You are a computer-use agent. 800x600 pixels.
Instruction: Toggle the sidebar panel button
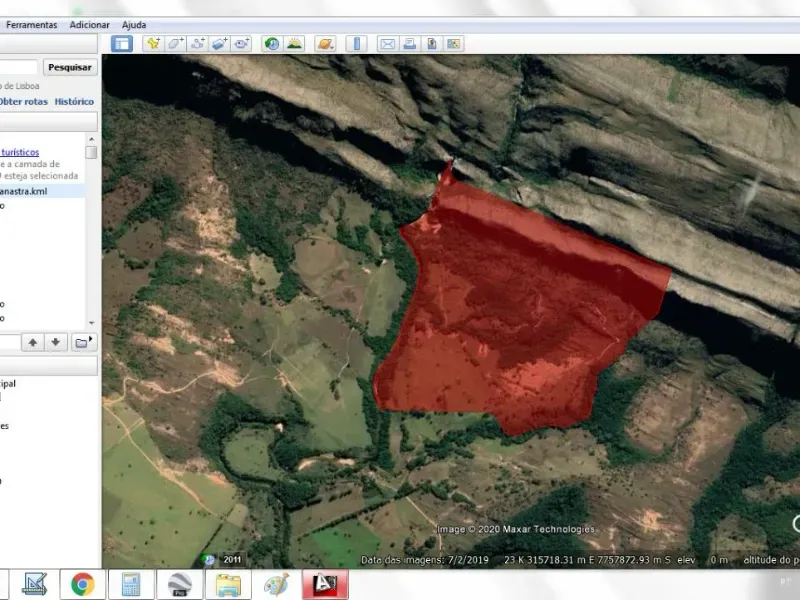click(x=121, y=44)
